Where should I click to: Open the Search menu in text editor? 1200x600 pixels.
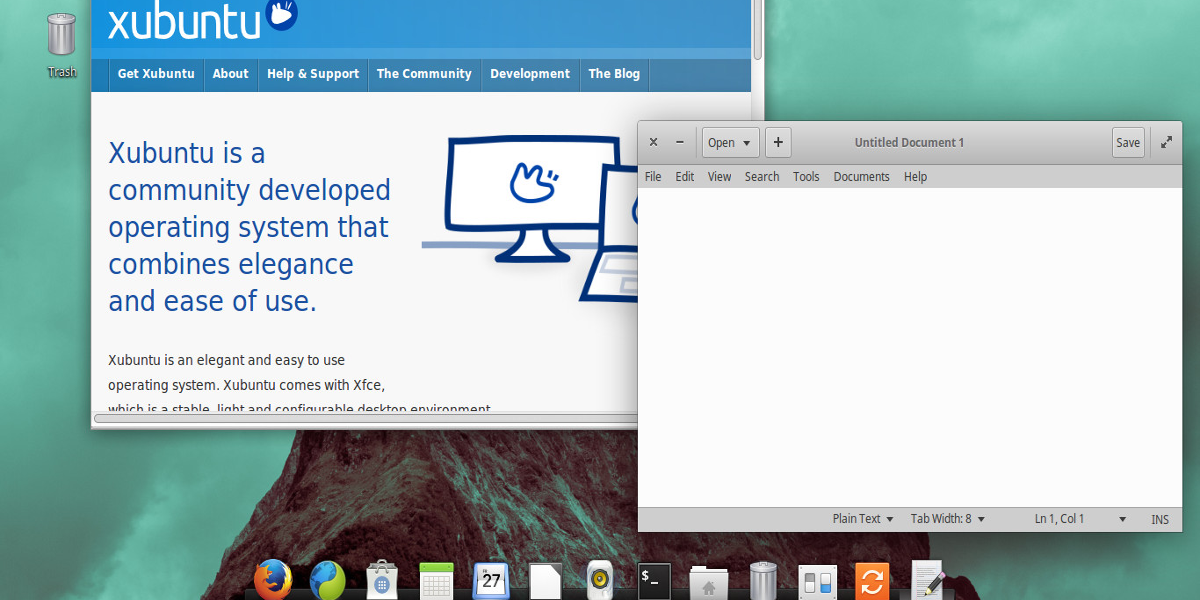(x=762, y=177)
